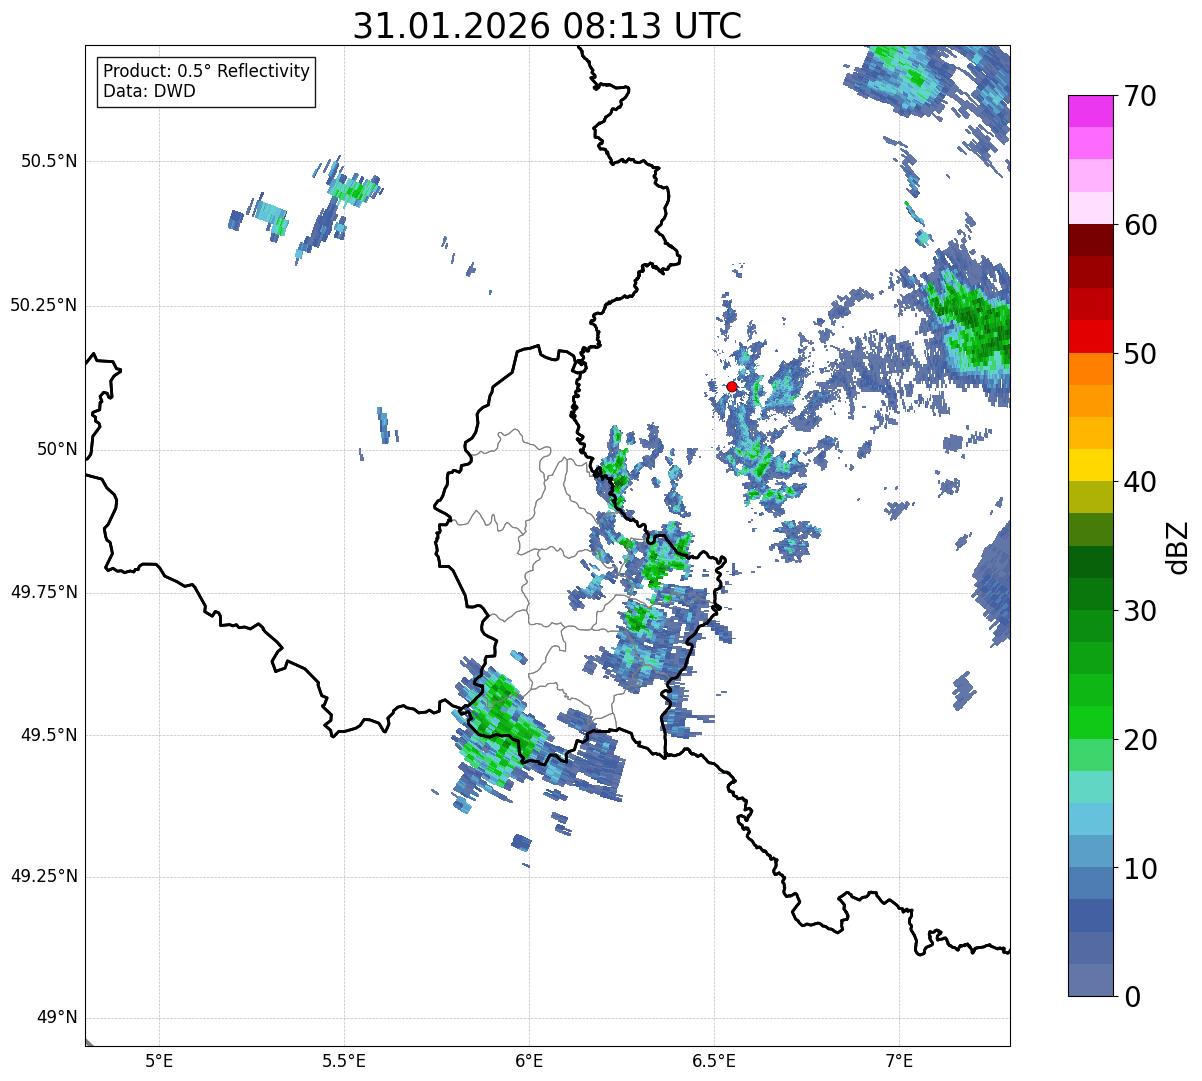1202x1081 pixels.
Task: Pick the orange colorbar swatch below 50
Action: tap(1091, 368)
